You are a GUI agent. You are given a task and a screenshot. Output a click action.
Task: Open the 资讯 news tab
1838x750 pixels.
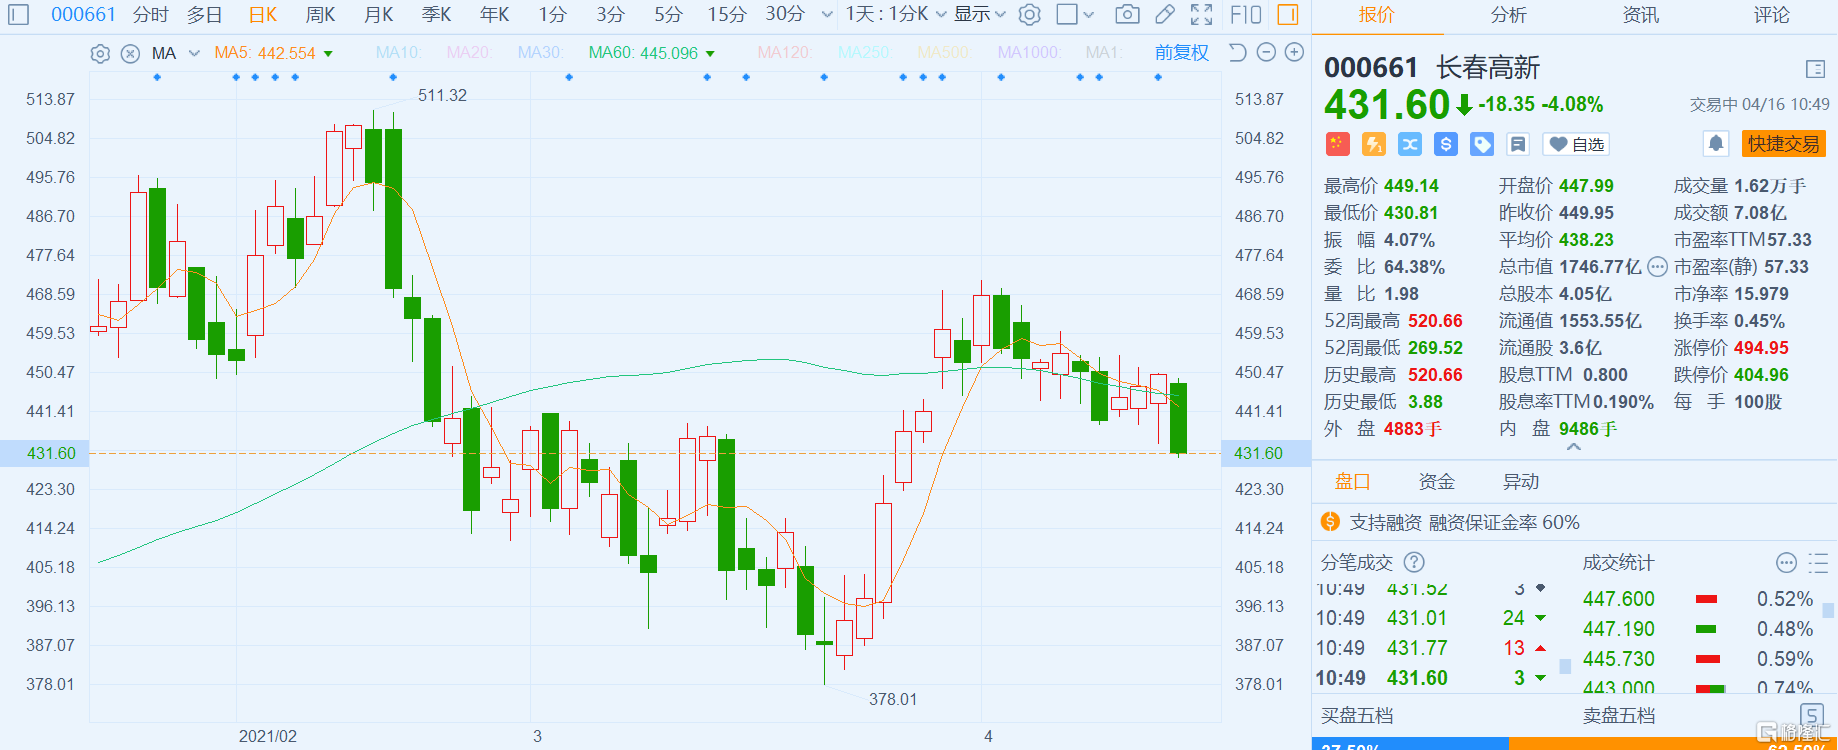pos(1640,15)
